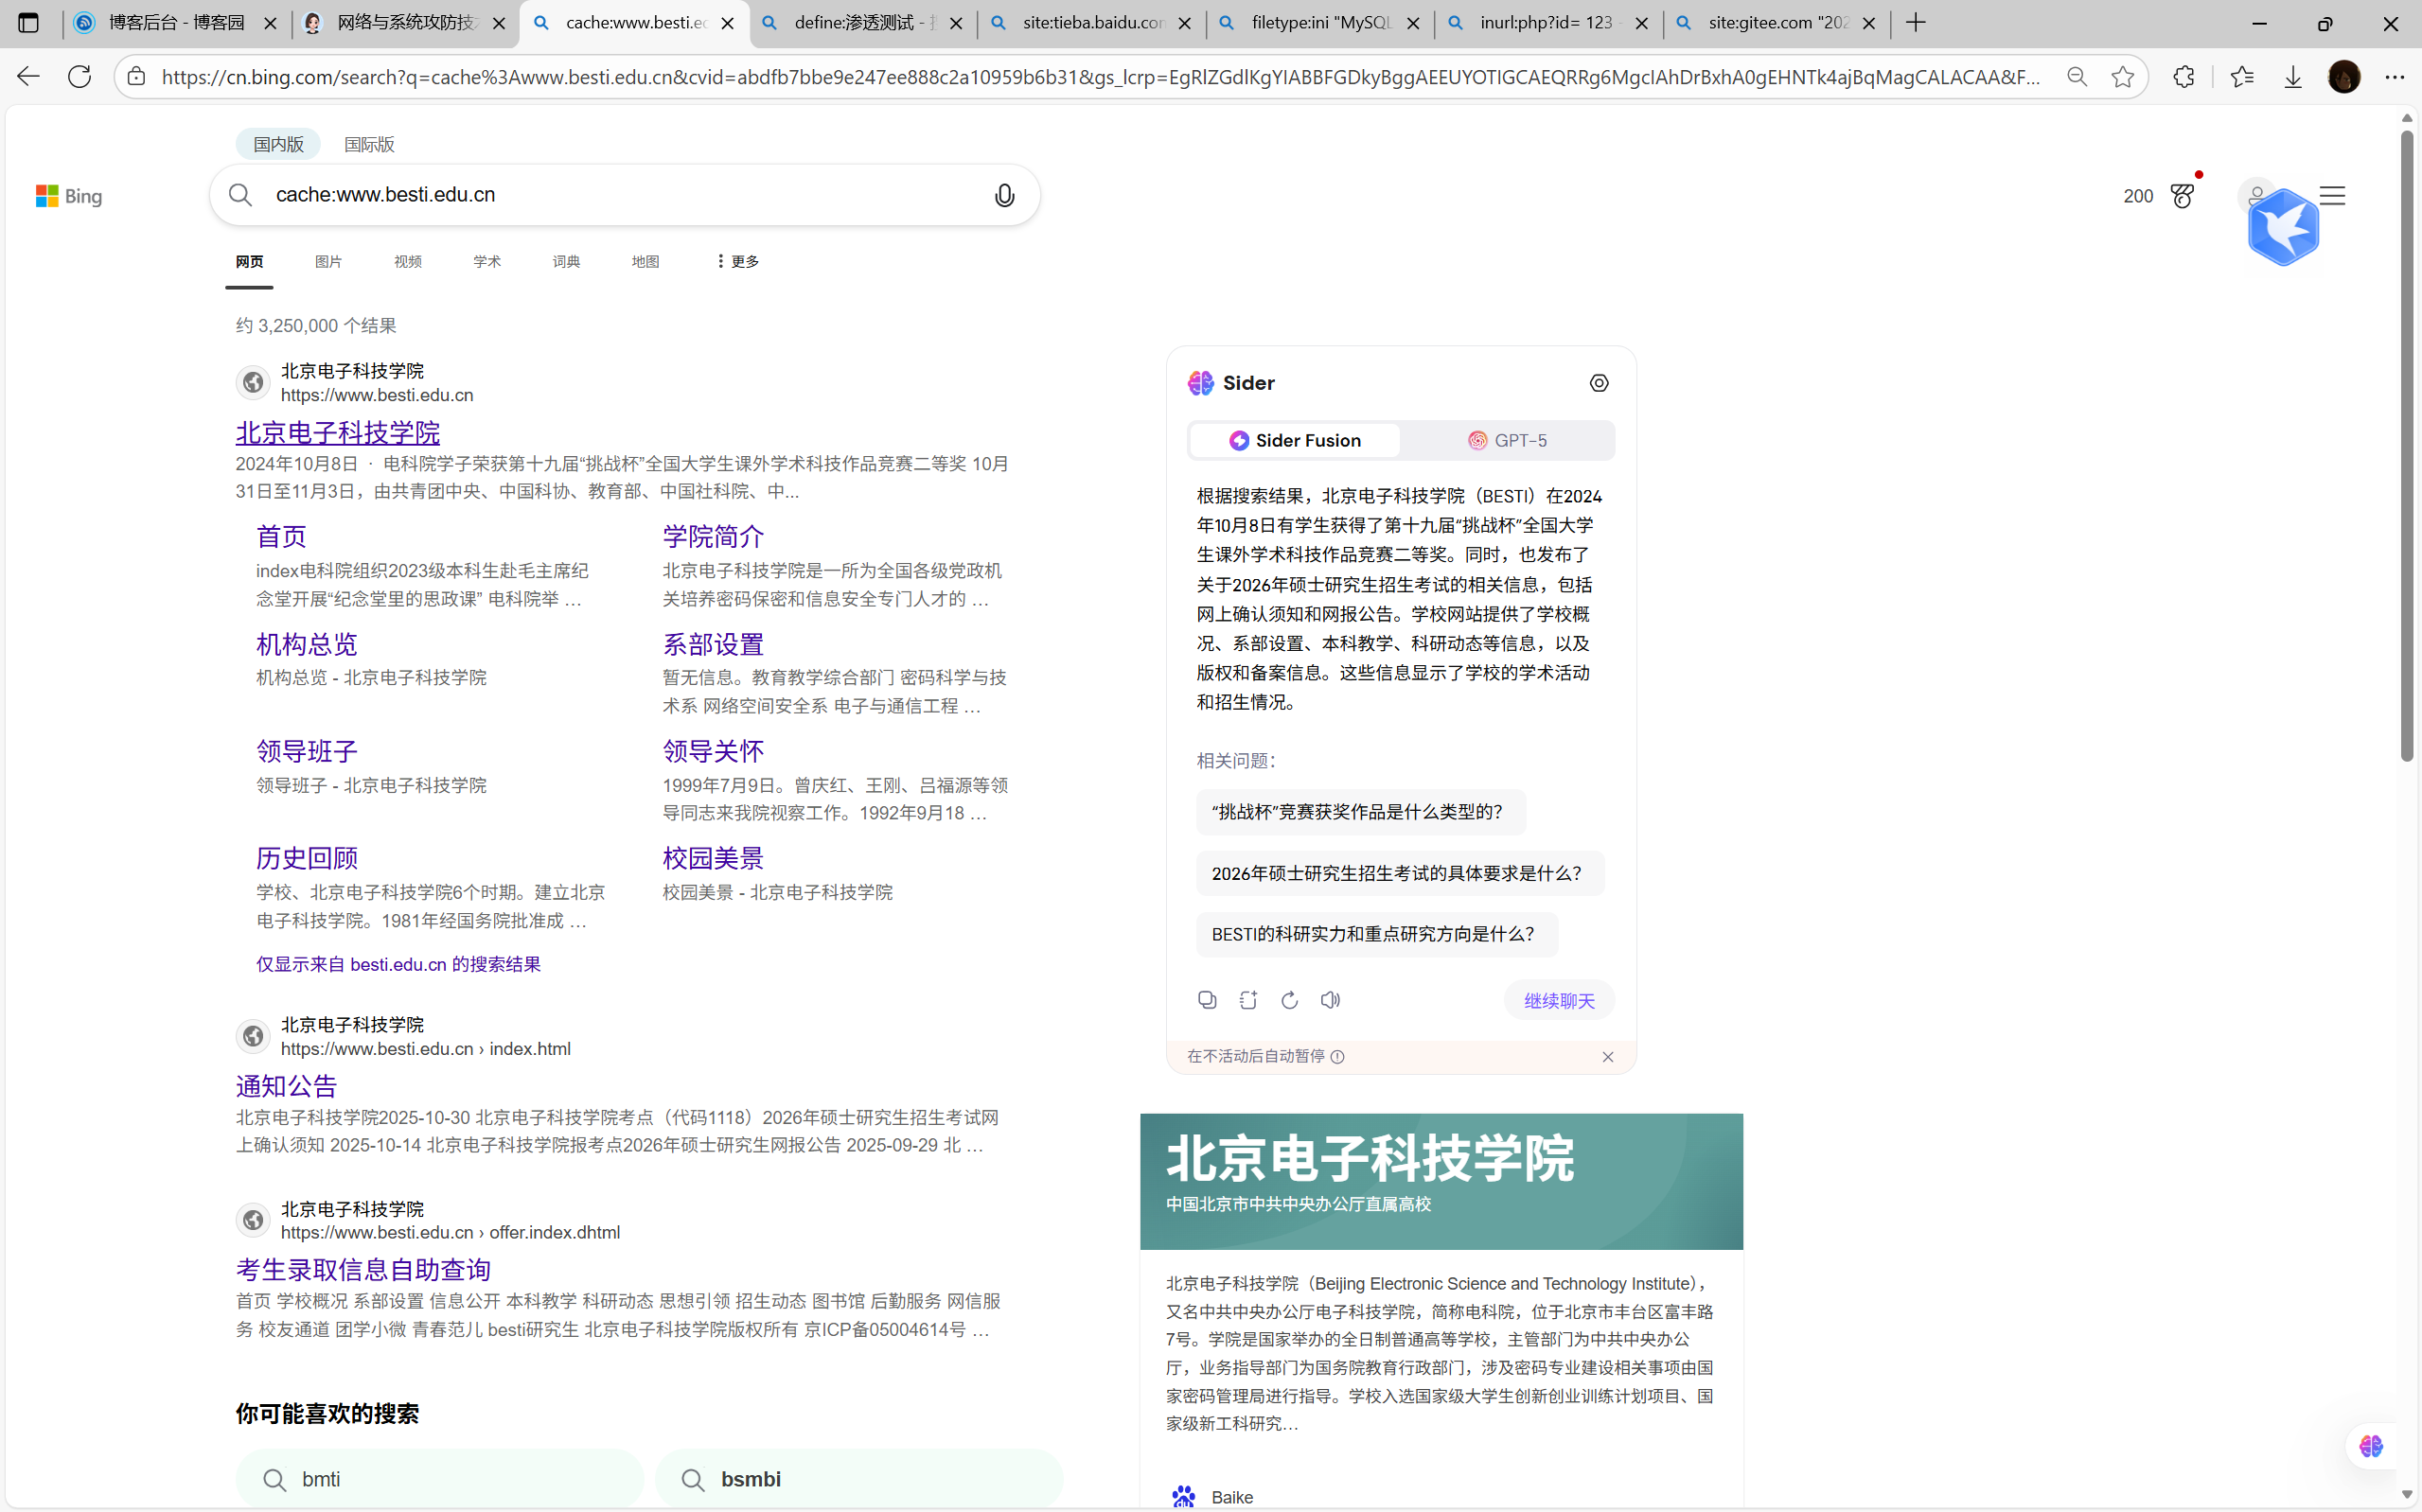Image resolution: width=2422 pixels, height=1512 pixels.
Task: Switch to 国际版 version
Action: (367, 144)
